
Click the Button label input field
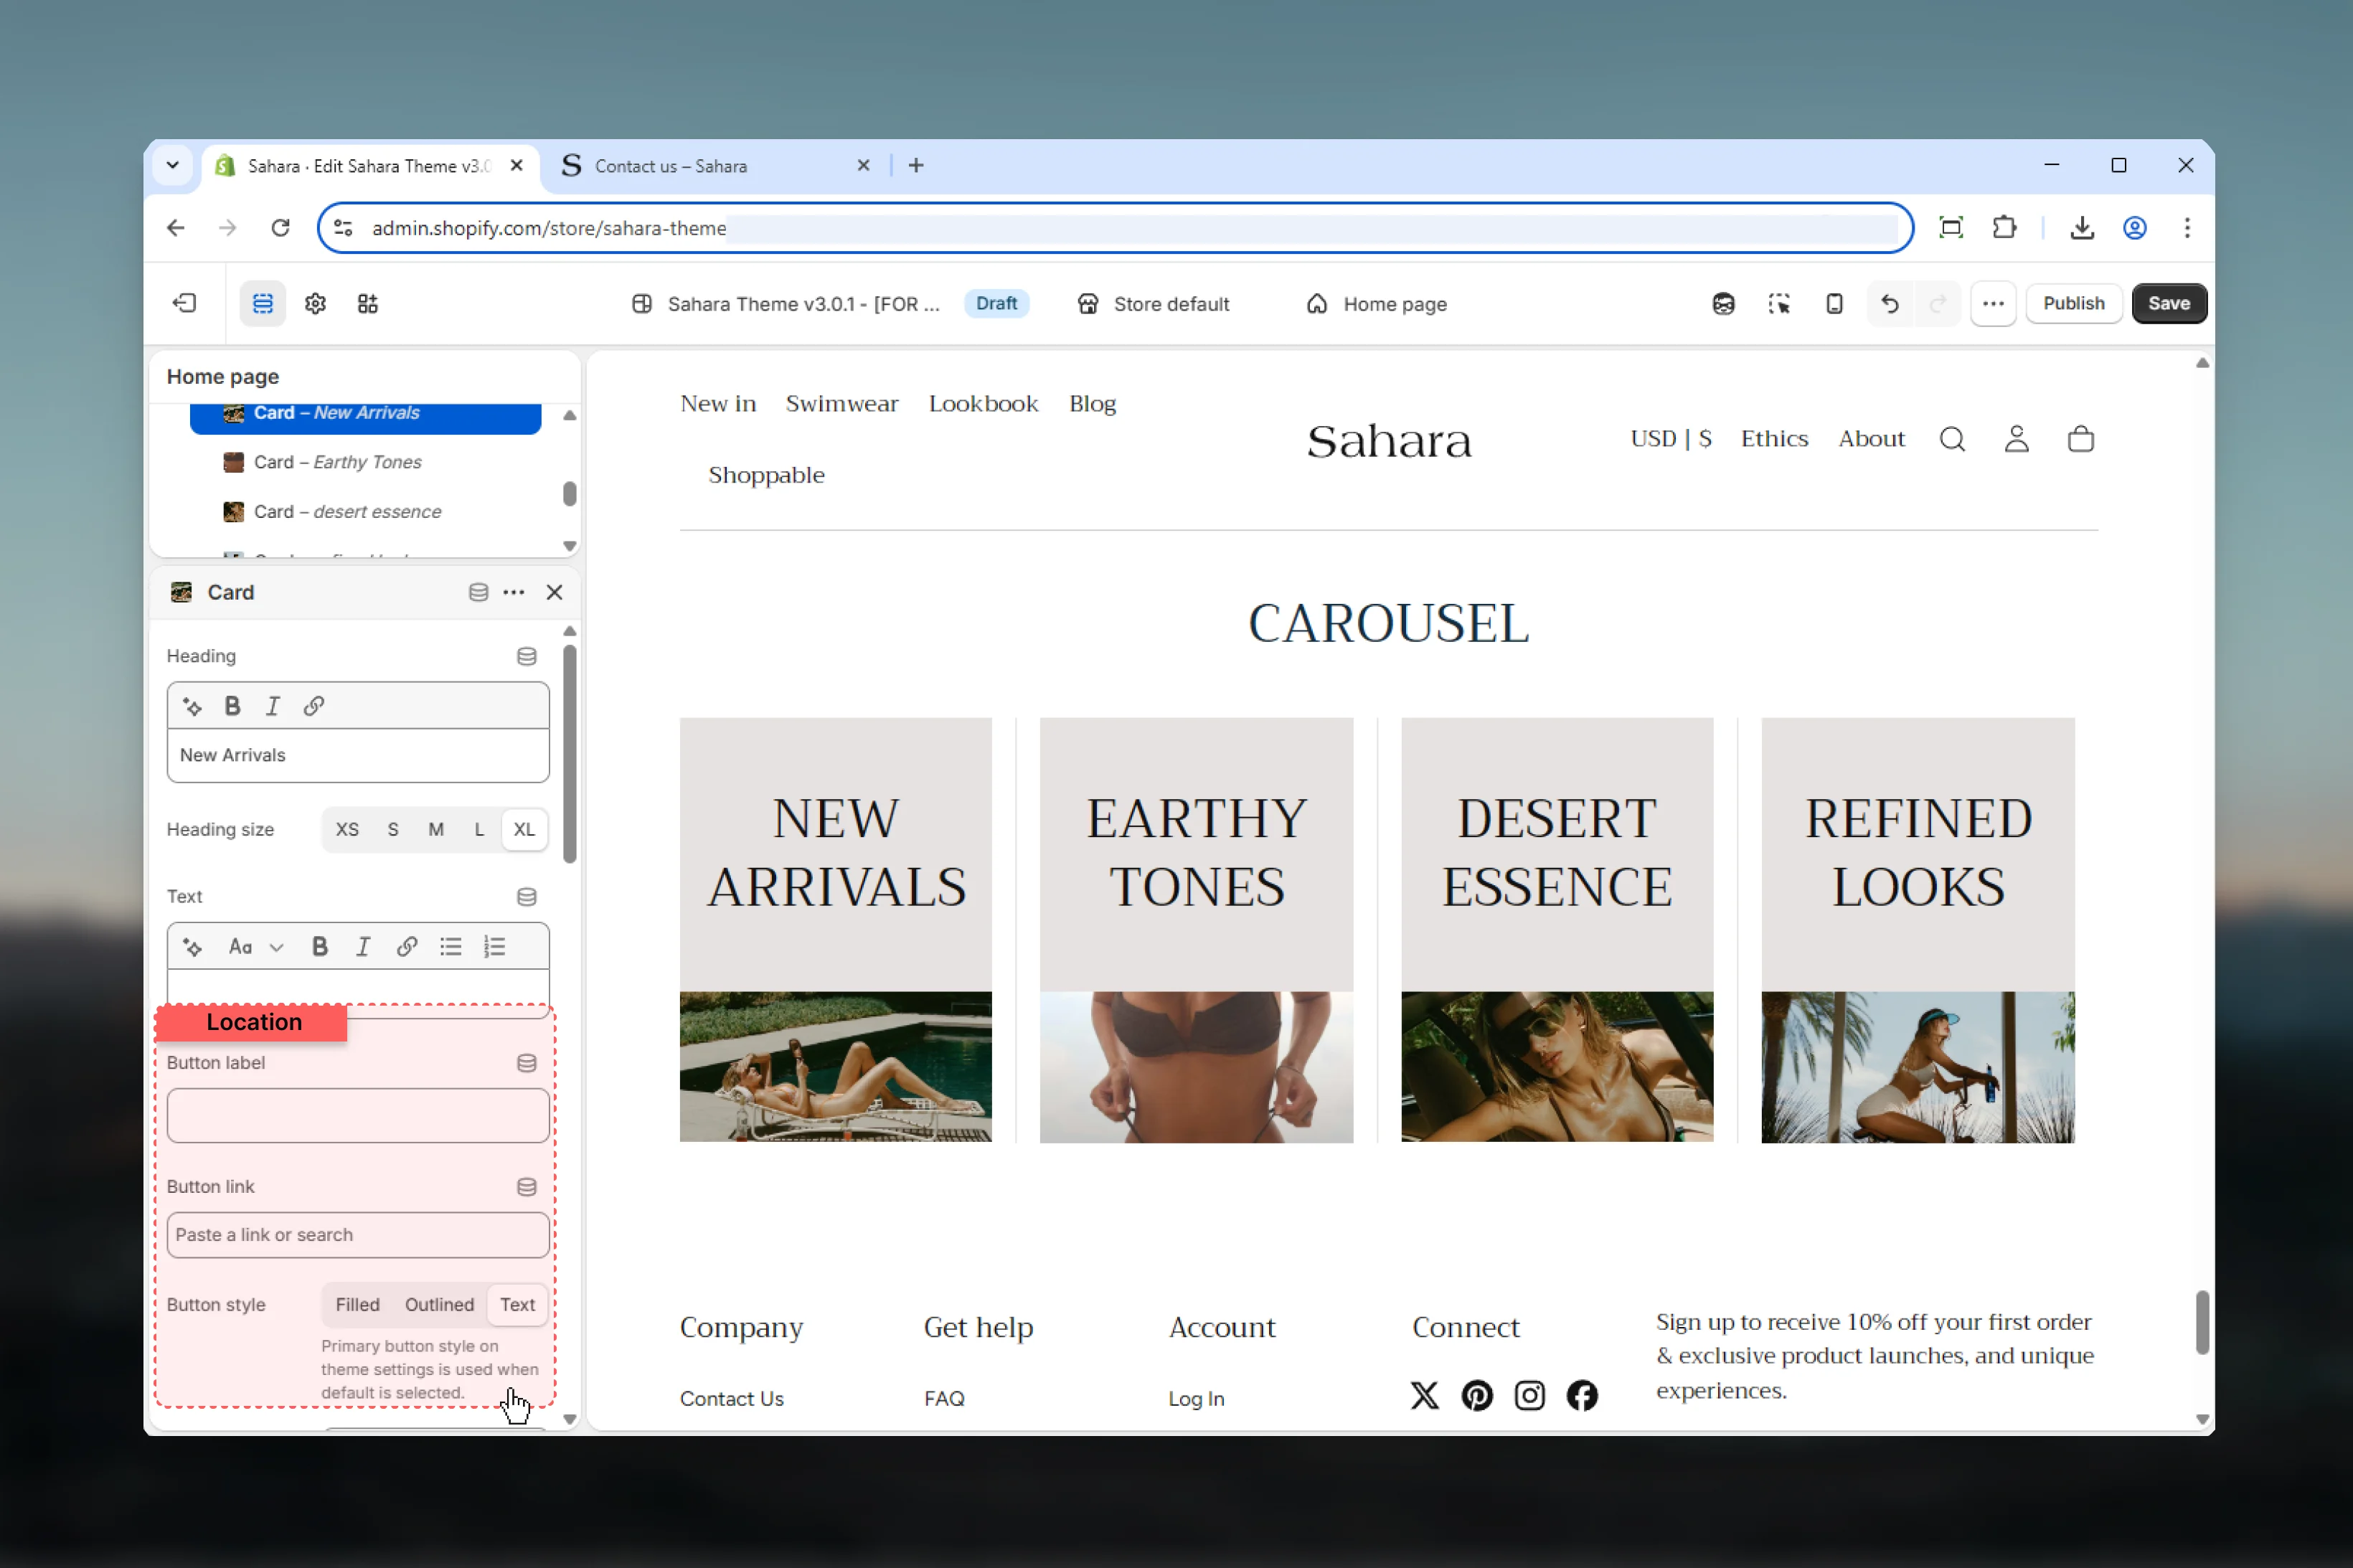(358, 1115)
